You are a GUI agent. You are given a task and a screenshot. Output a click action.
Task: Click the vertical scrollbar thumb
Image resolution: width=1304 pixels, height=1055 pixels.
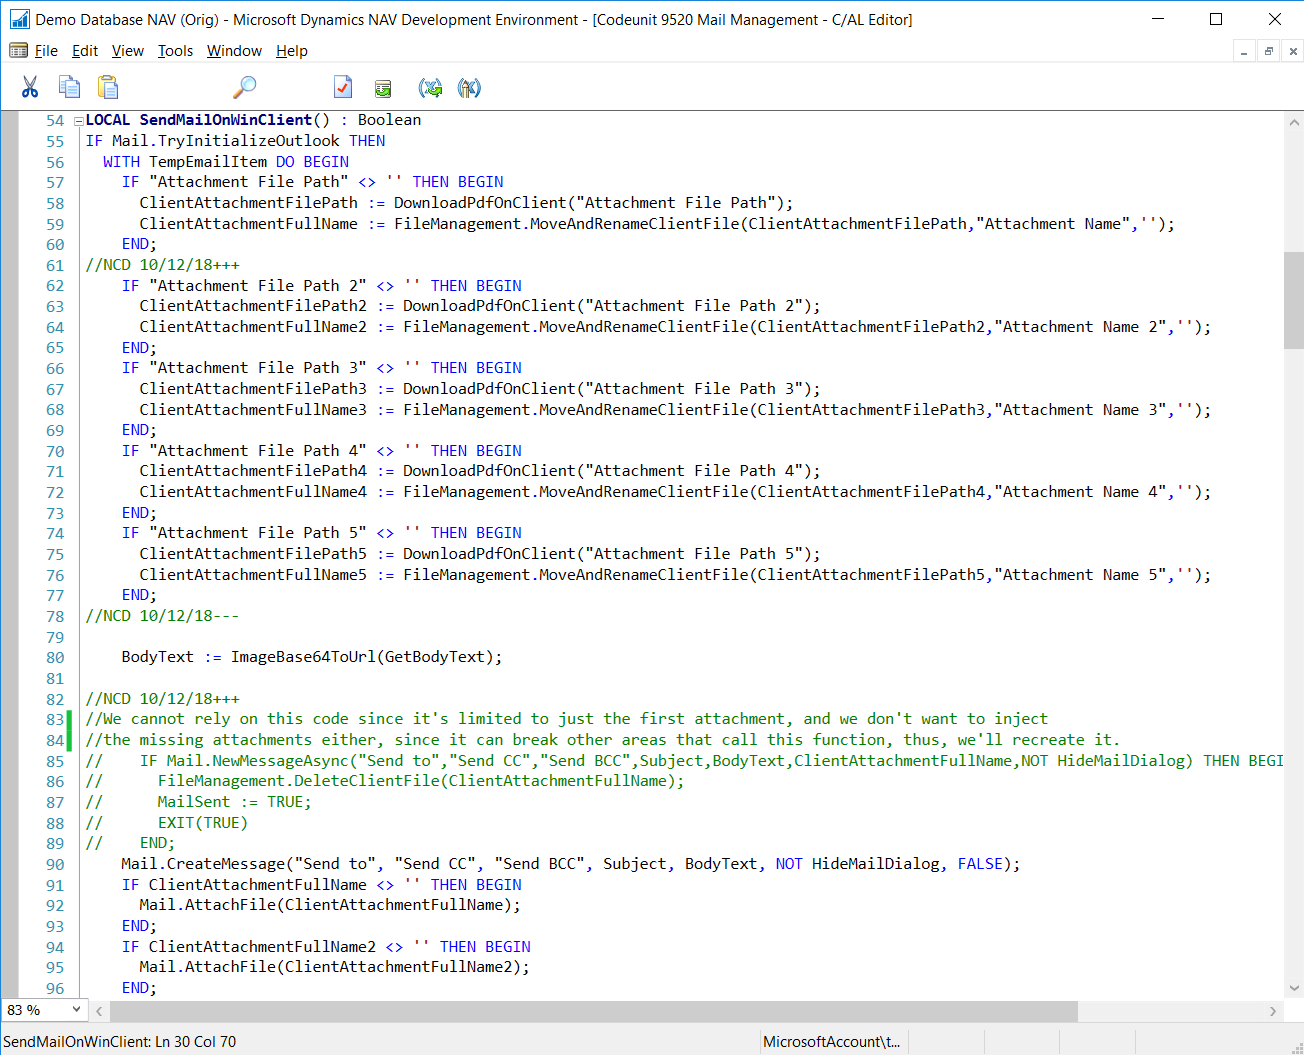(x=1293, y=300)
